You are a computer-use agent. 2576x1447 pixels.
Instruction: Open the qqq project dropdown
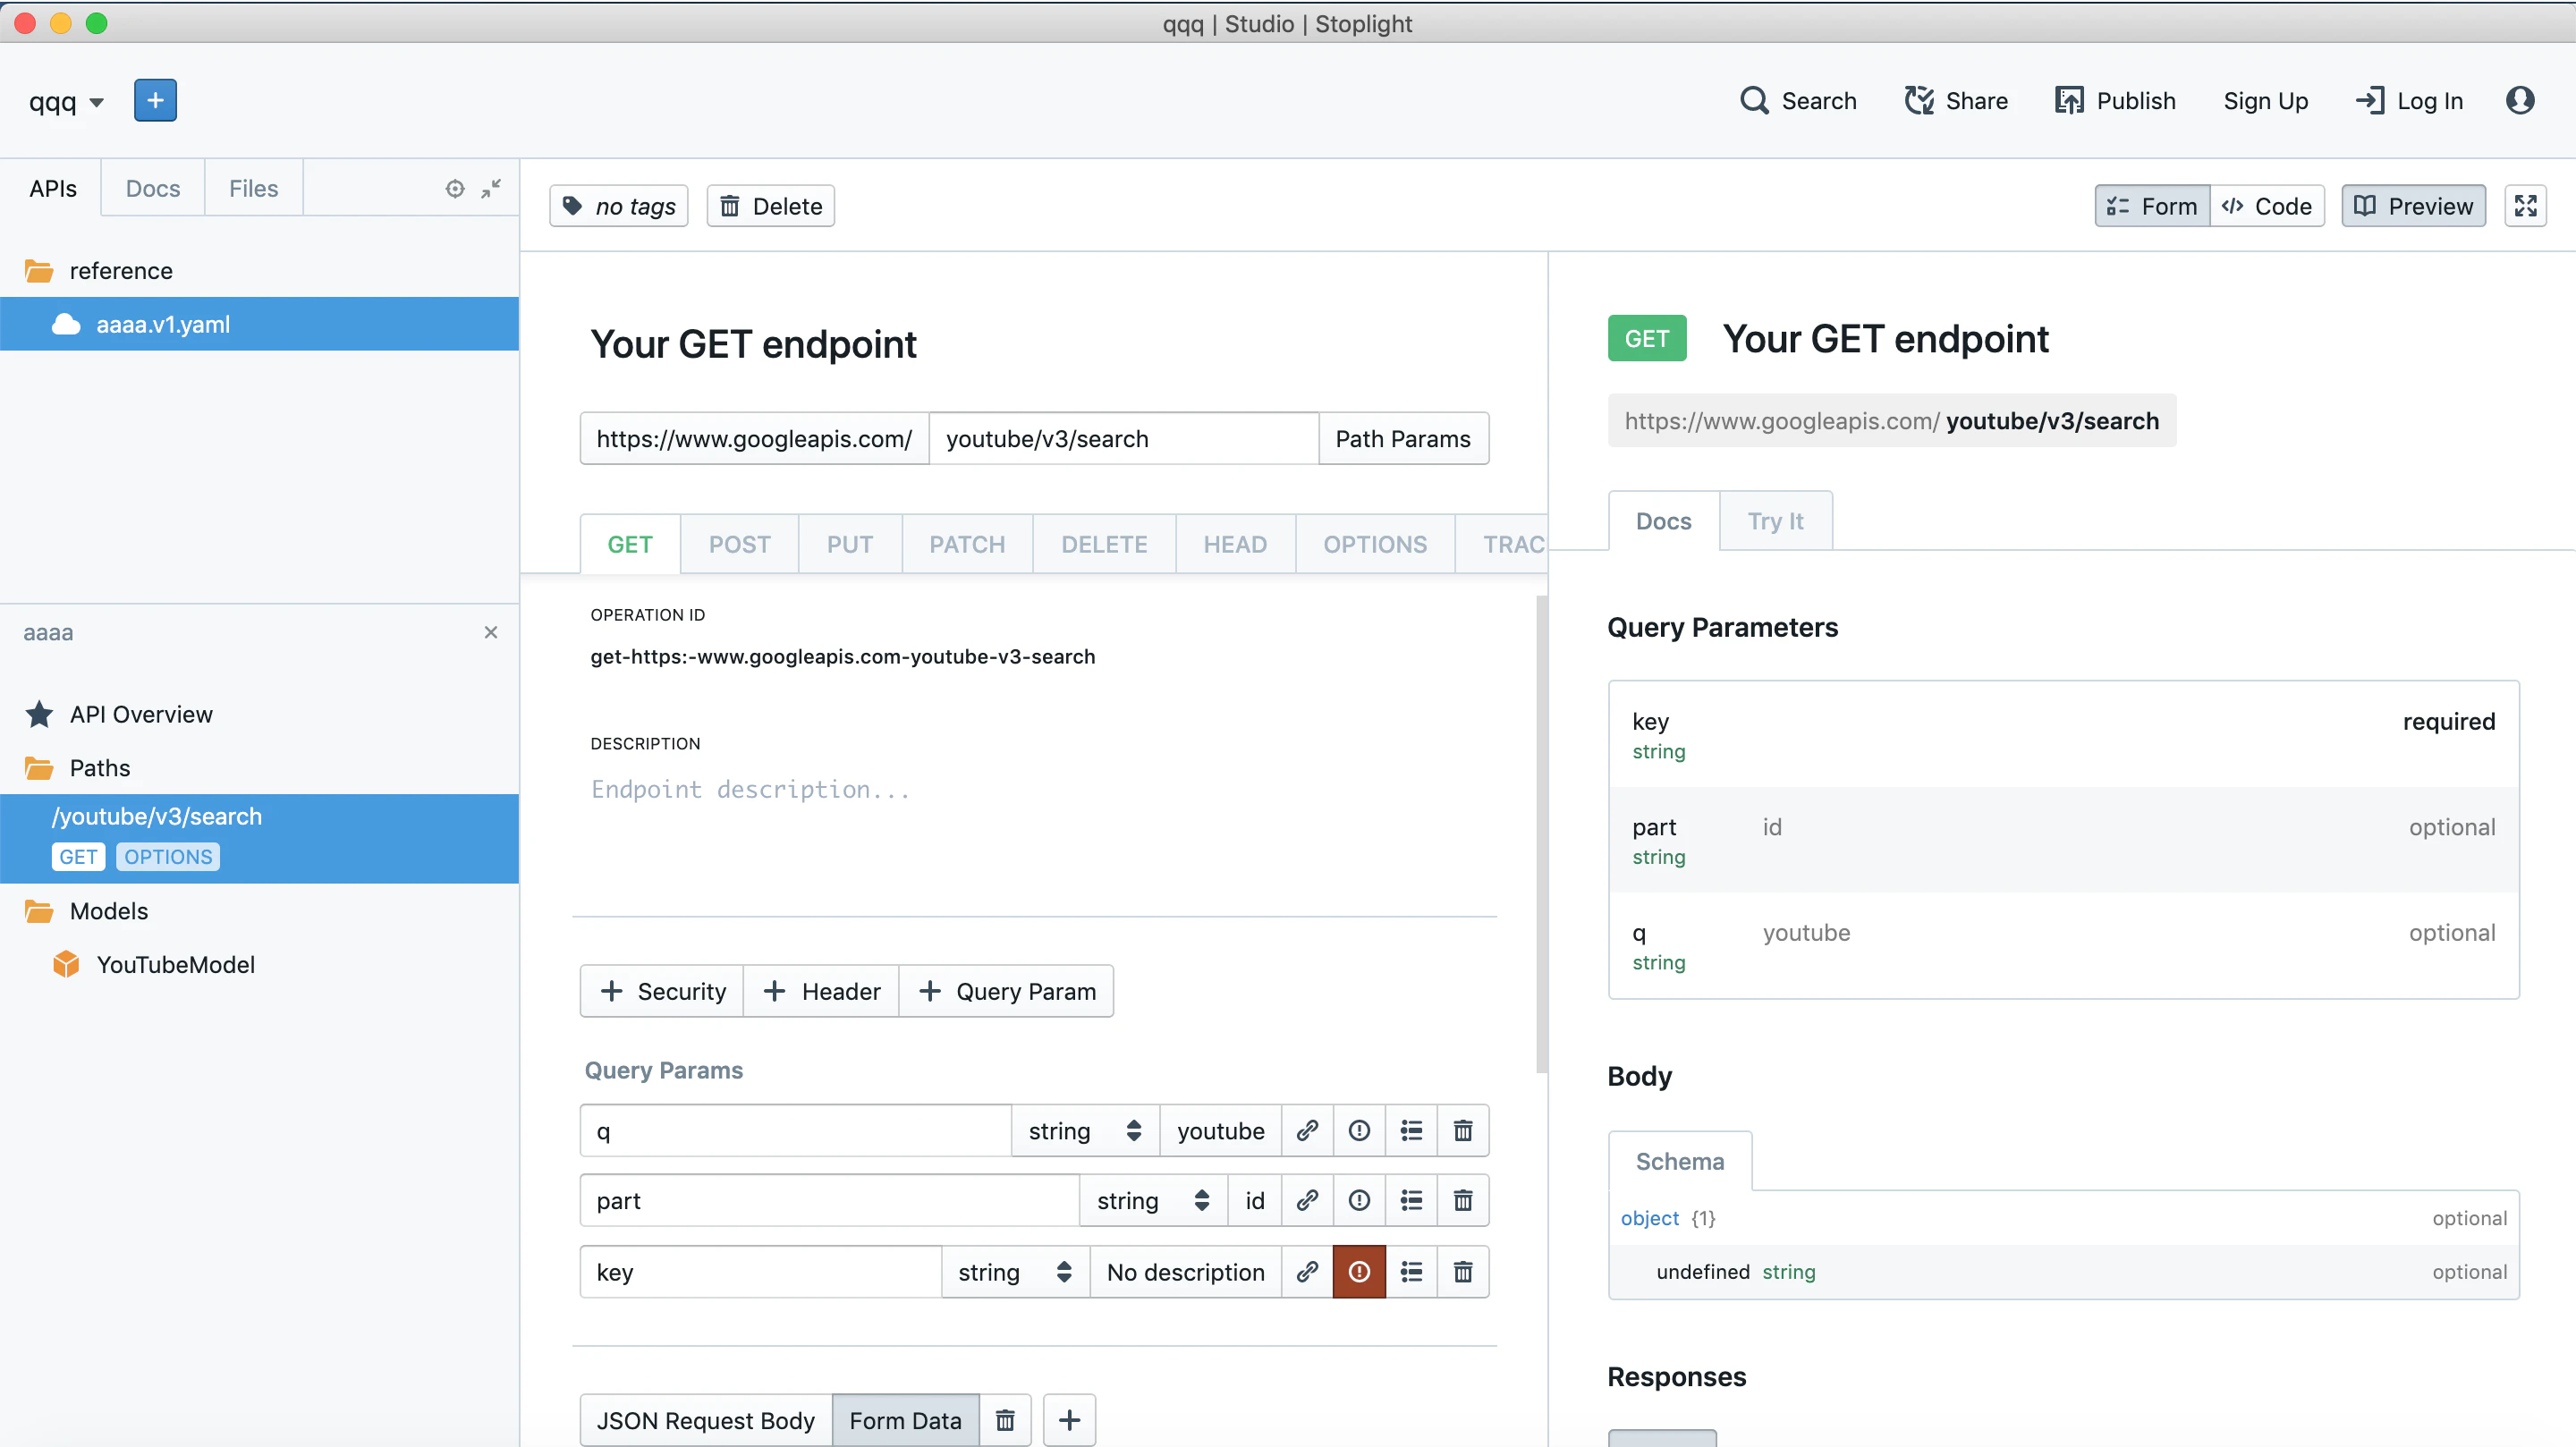(66, 102)
